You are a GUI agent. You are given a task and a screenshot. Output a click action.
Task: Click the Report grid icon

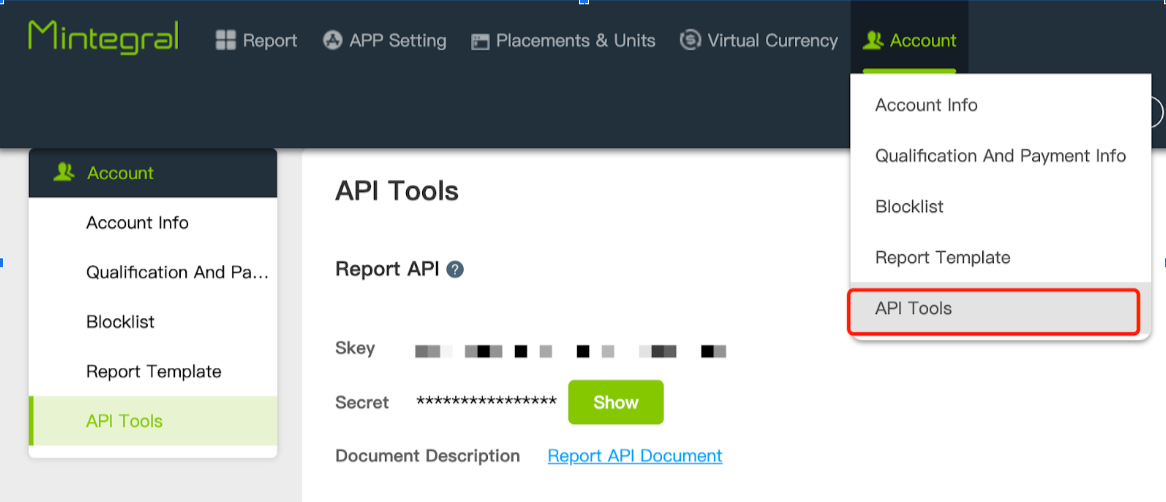225,40
